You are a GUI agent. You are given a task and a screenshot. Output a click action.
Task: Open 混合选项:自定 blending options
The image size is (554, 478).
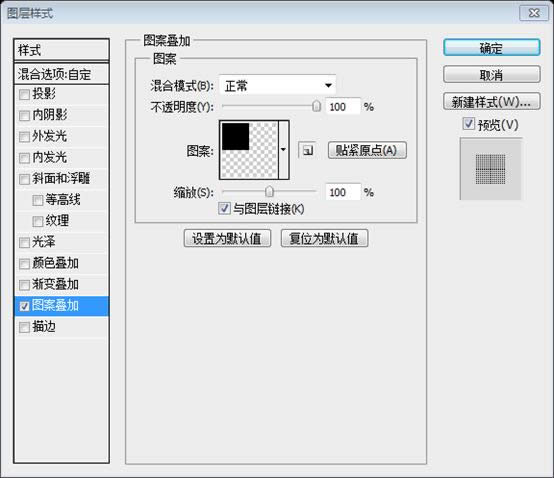(x=61, y=74)
